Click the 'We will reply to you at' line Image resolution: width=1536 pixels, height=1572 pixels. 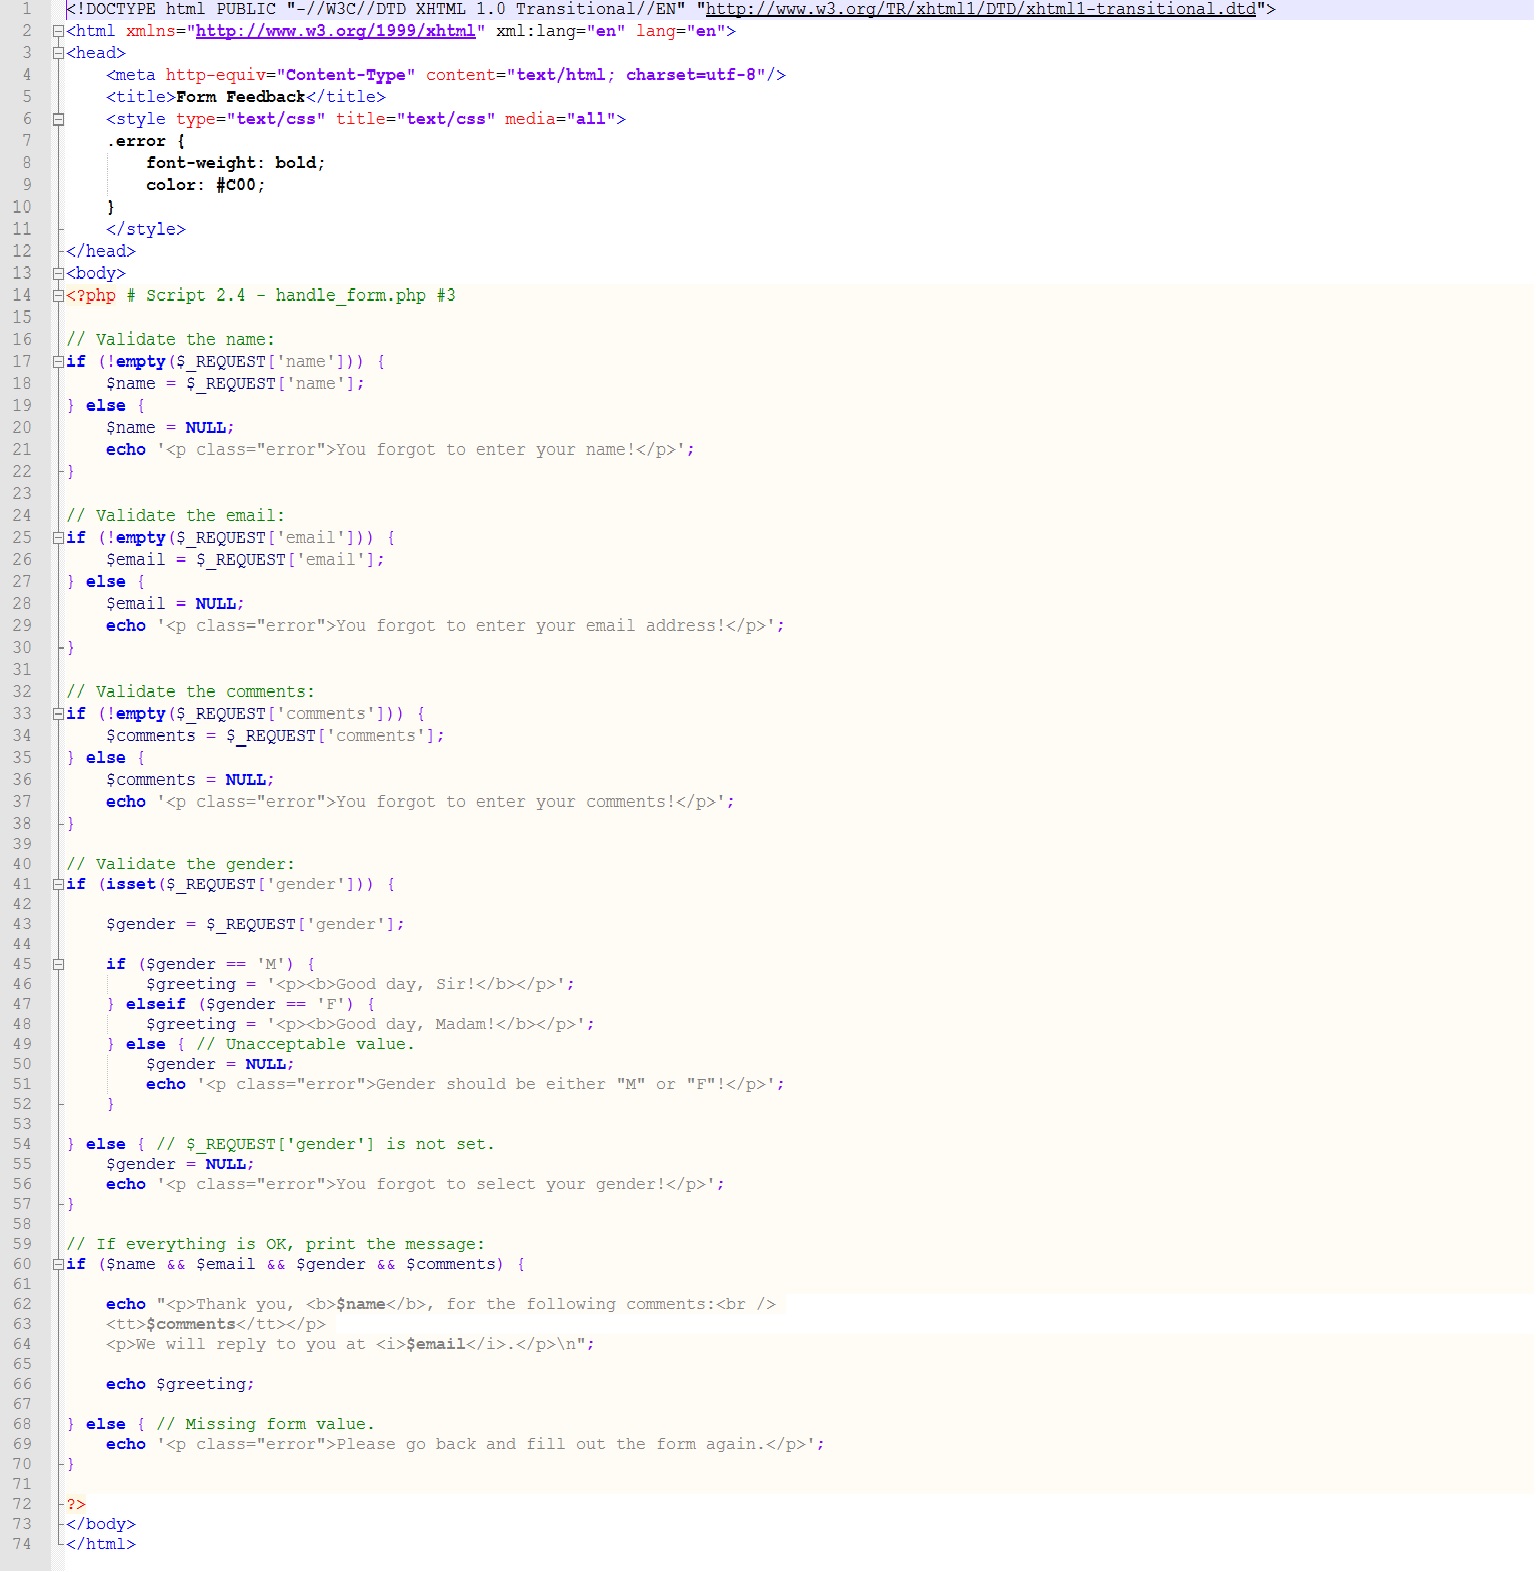tap(351, 1344)
